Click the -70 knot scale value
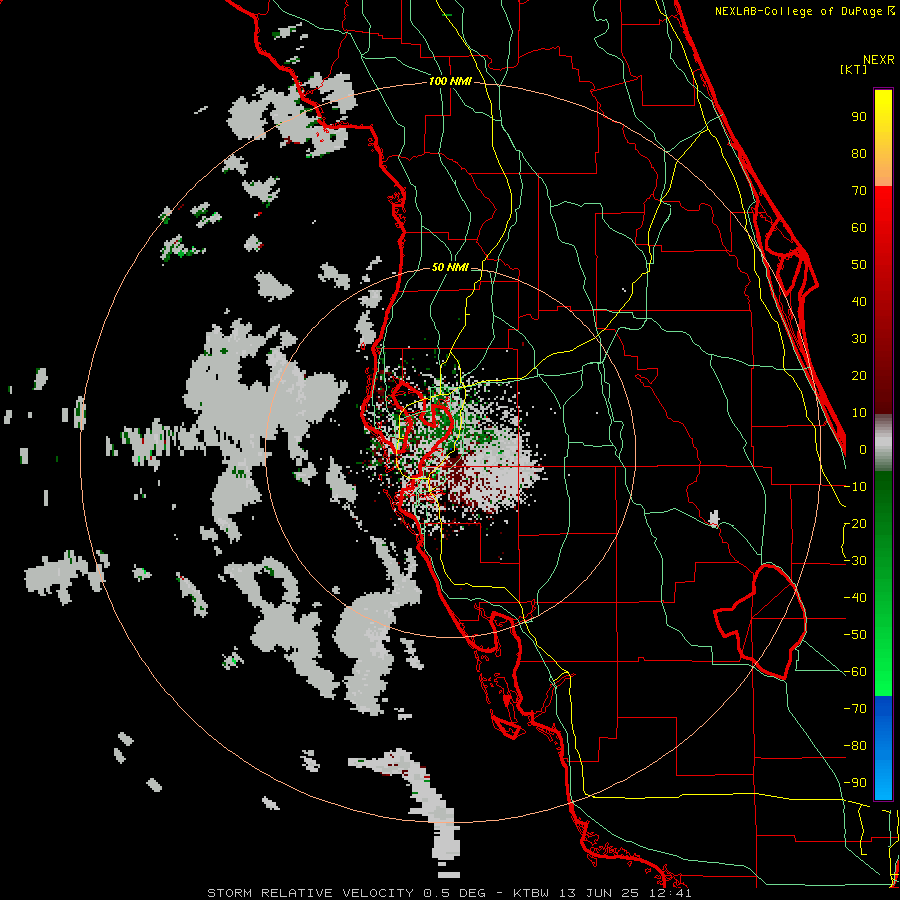Viewport: 900px width, 900px height. [x=855, y=709]
